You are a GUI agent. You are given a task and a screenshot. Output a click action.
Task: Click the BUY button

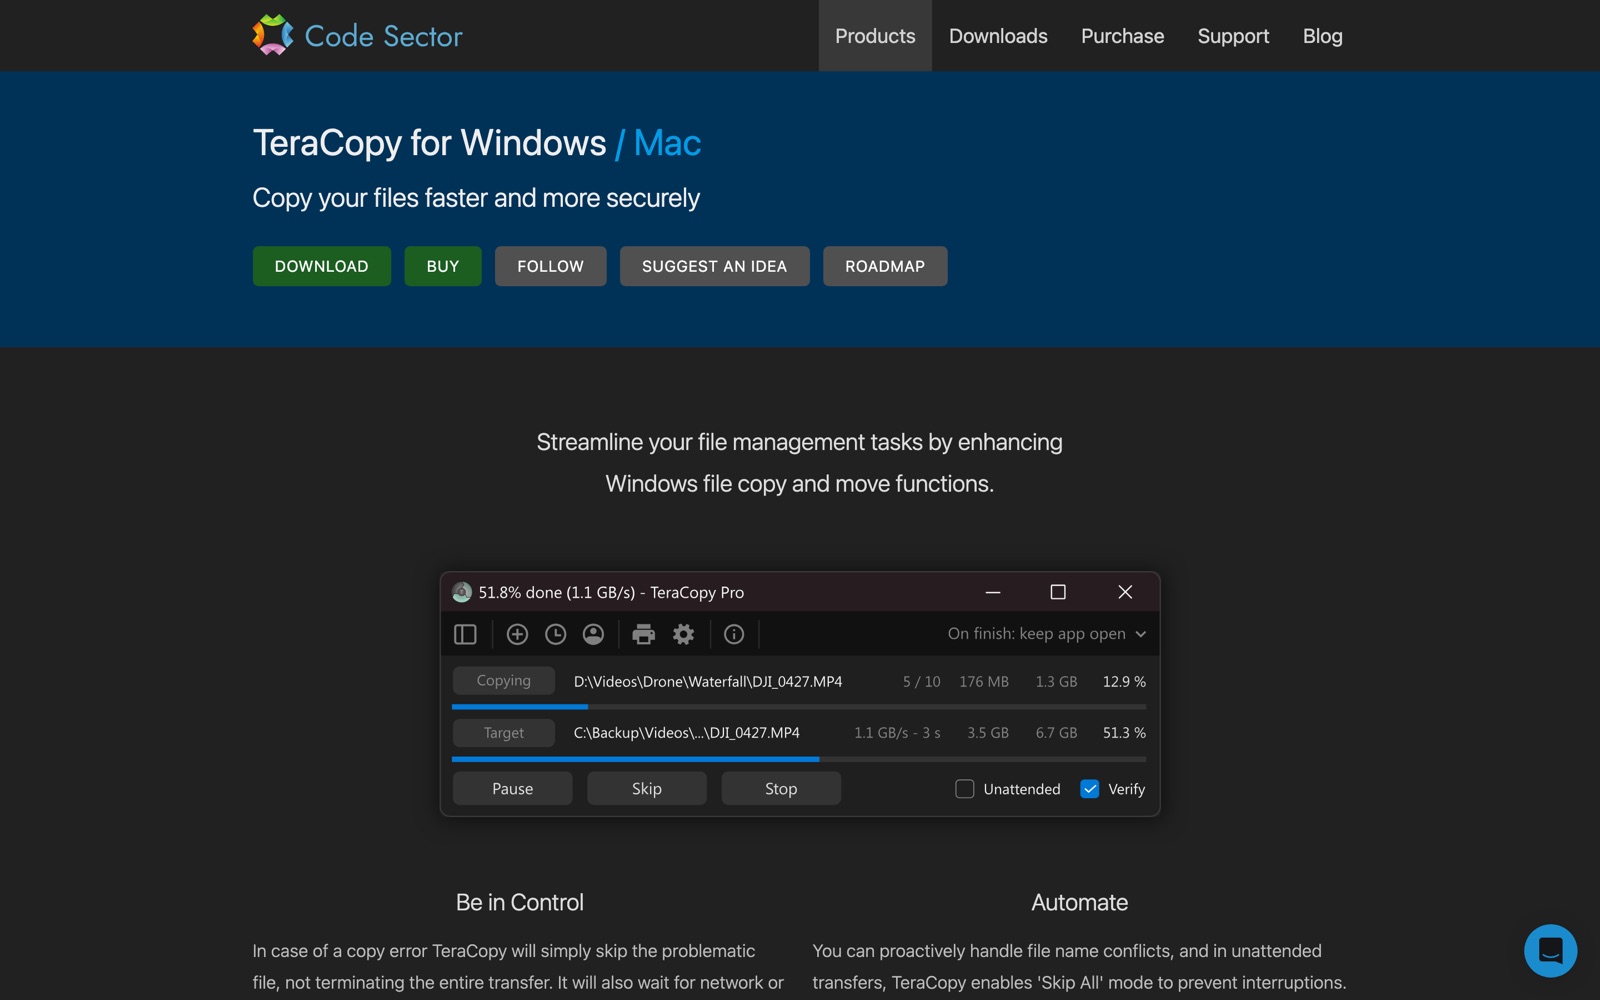pos(443,266)
